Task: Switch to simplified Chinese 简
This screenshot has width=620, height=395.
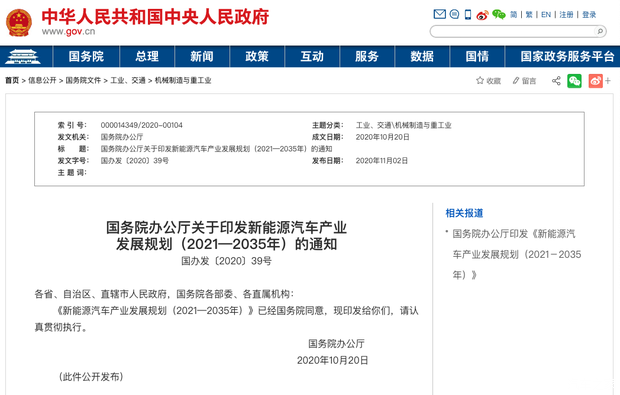Action: pyautogui.click(x=513, y=15)
